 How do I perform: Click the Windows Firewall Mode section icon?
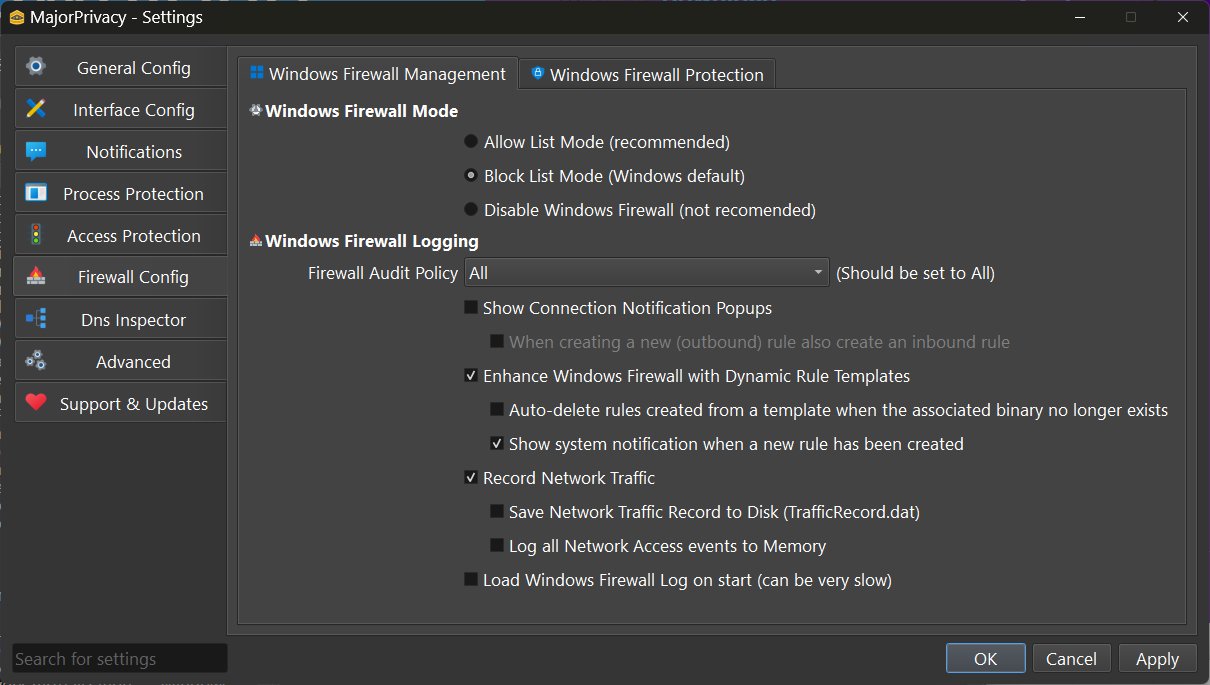click(x=256, y=111)
